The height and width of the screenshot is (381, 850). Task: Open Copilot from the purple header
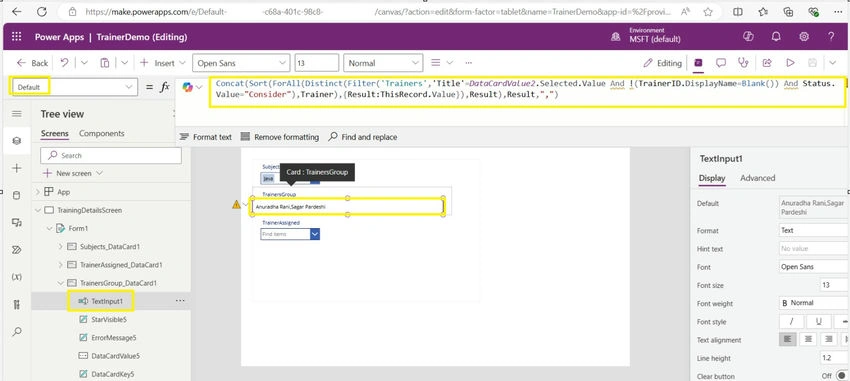coord(749,36)
